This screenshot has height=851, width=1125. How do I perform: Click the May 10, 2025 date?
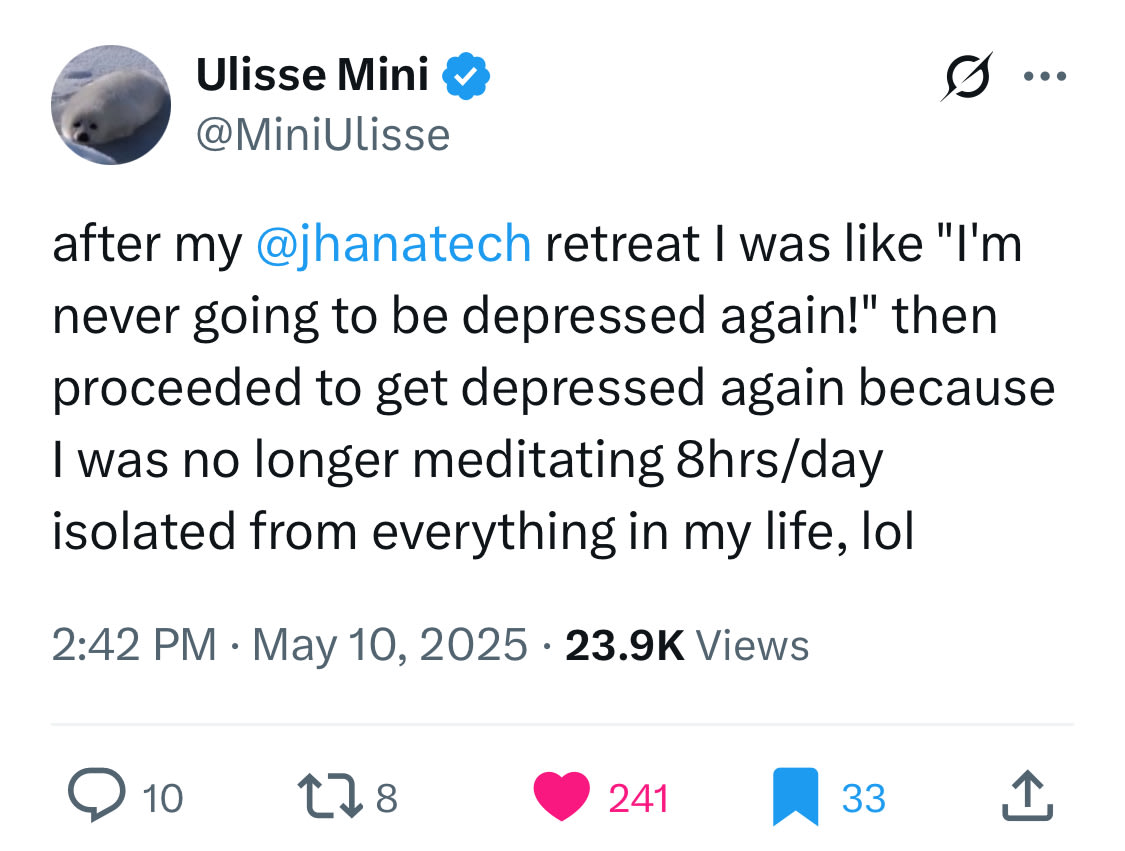coord(390,644)
